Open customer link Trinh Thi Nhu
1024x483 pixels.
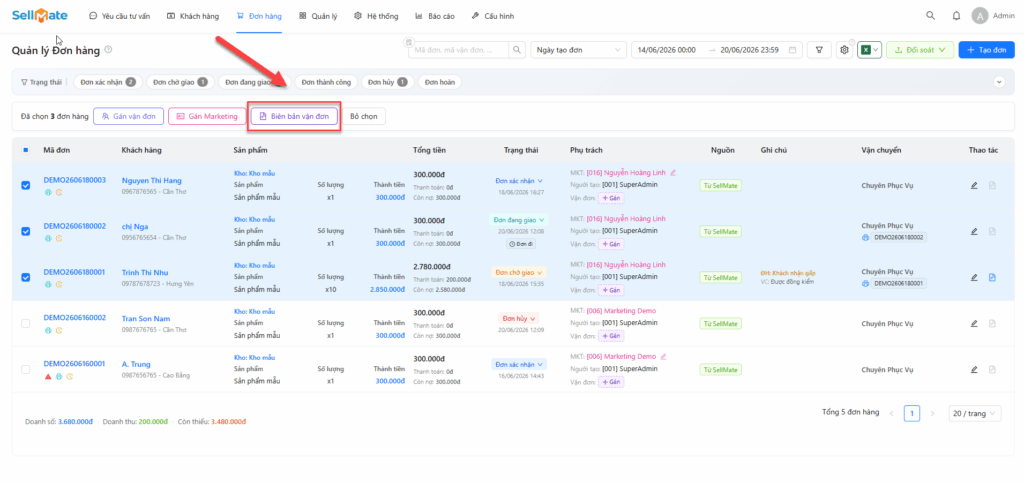(145, 273)
